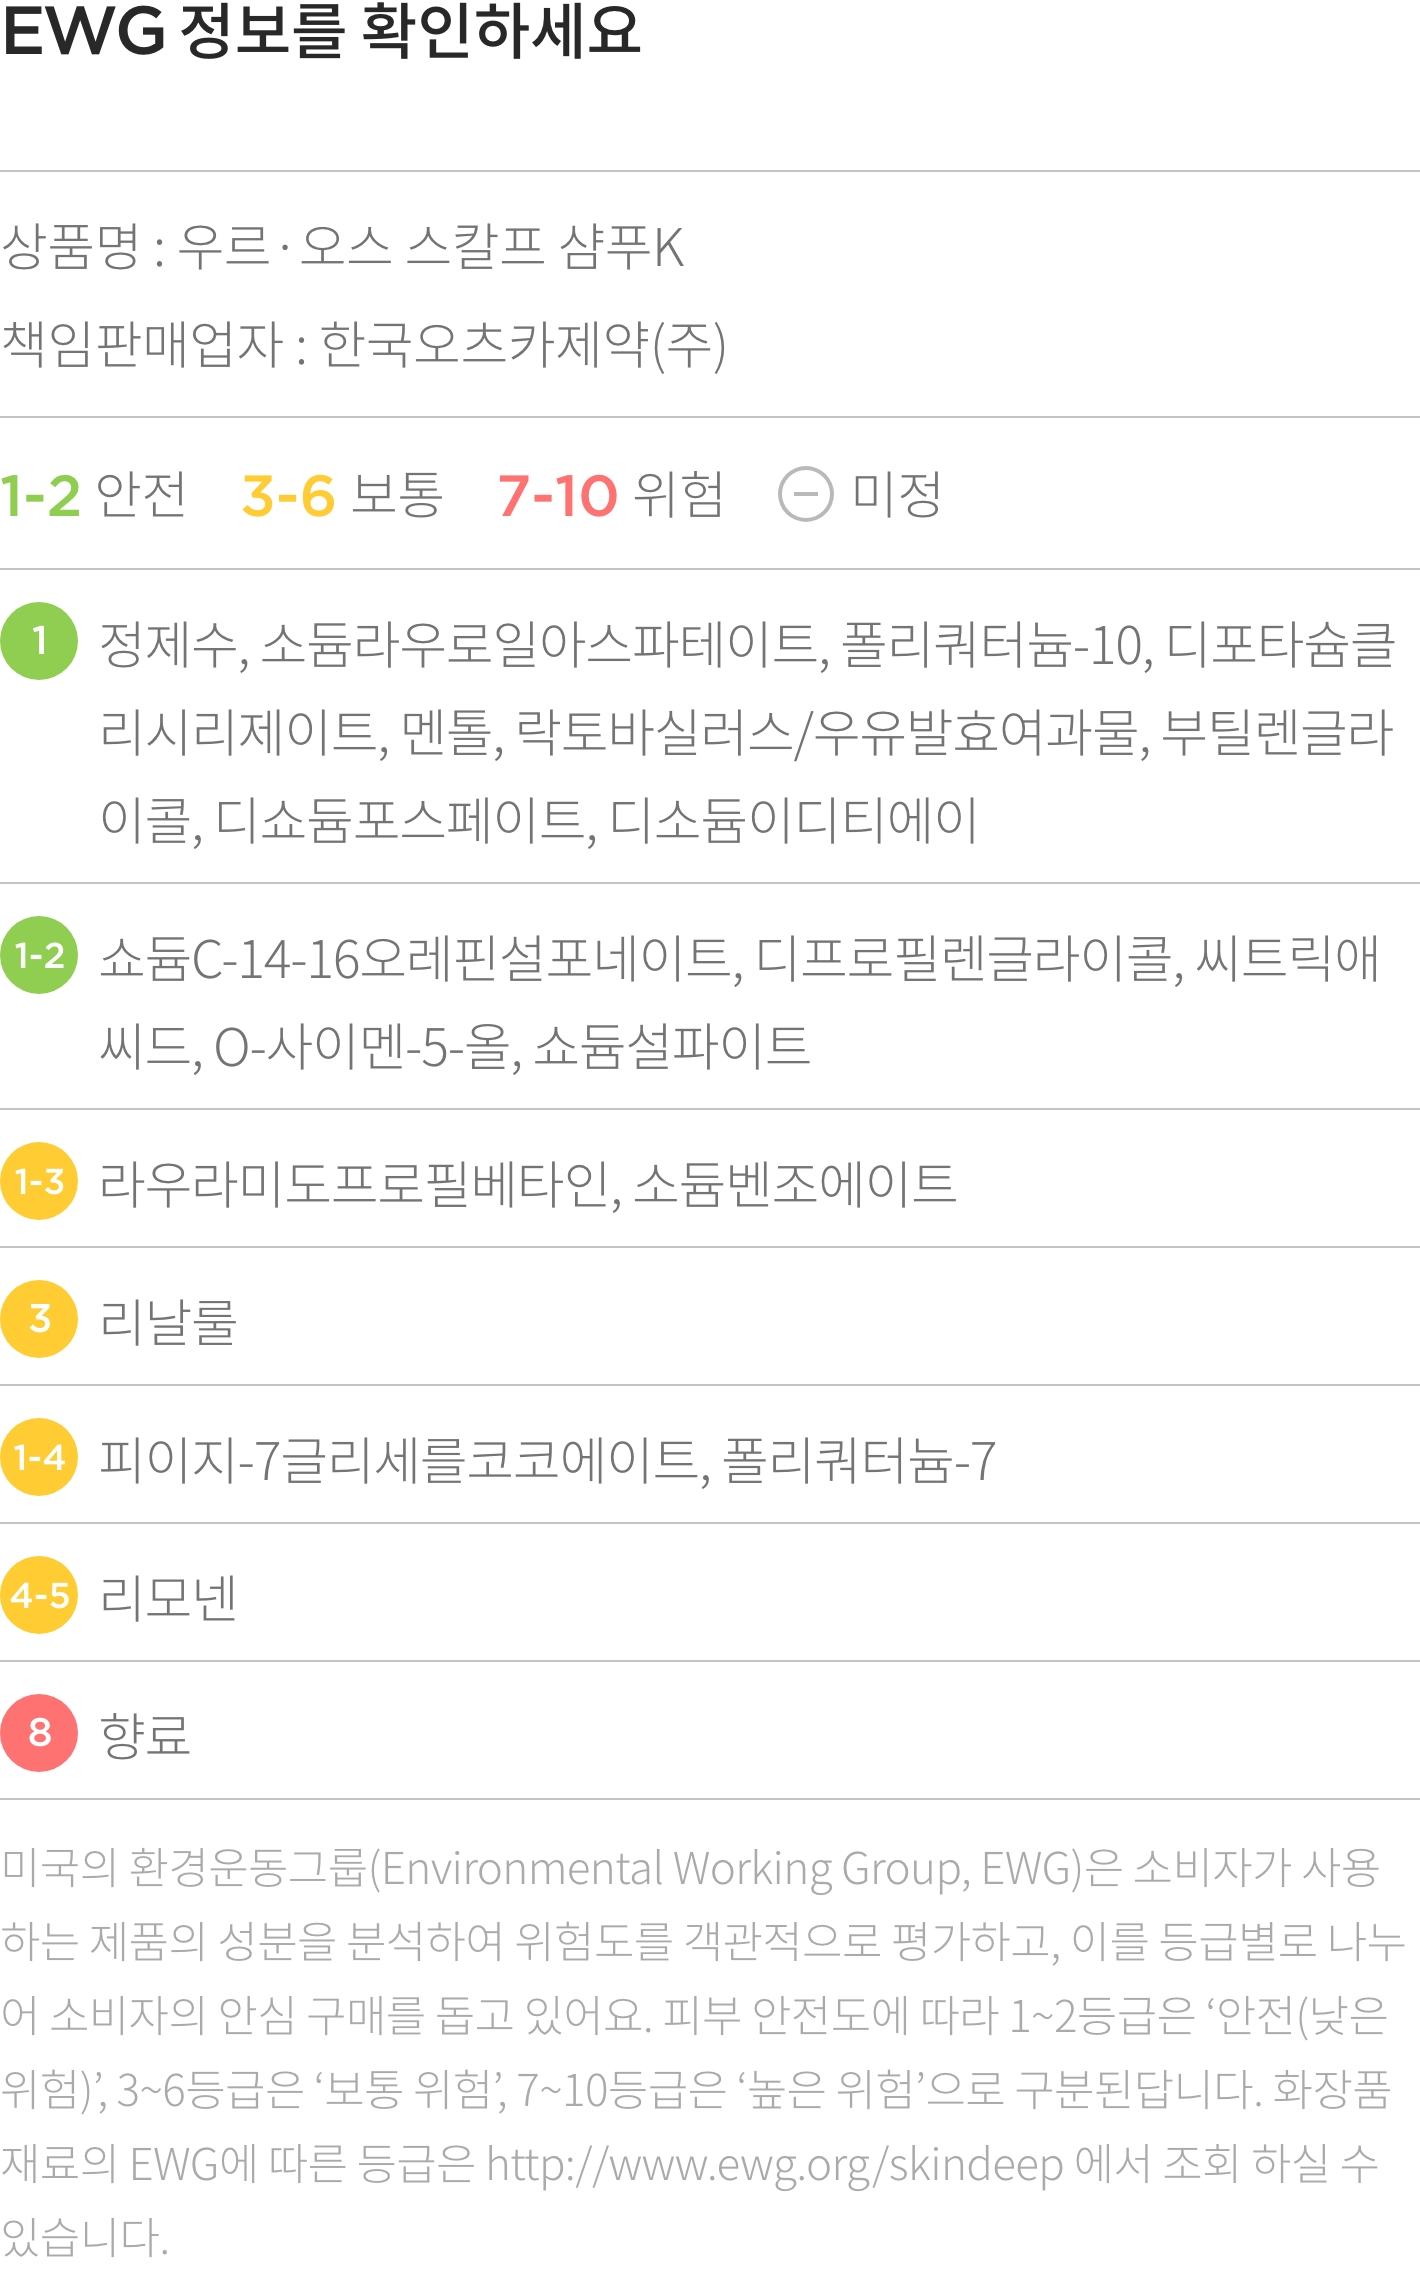Click the 향료 ingredient text
1420x2276 pixels.
(145, 1735)
